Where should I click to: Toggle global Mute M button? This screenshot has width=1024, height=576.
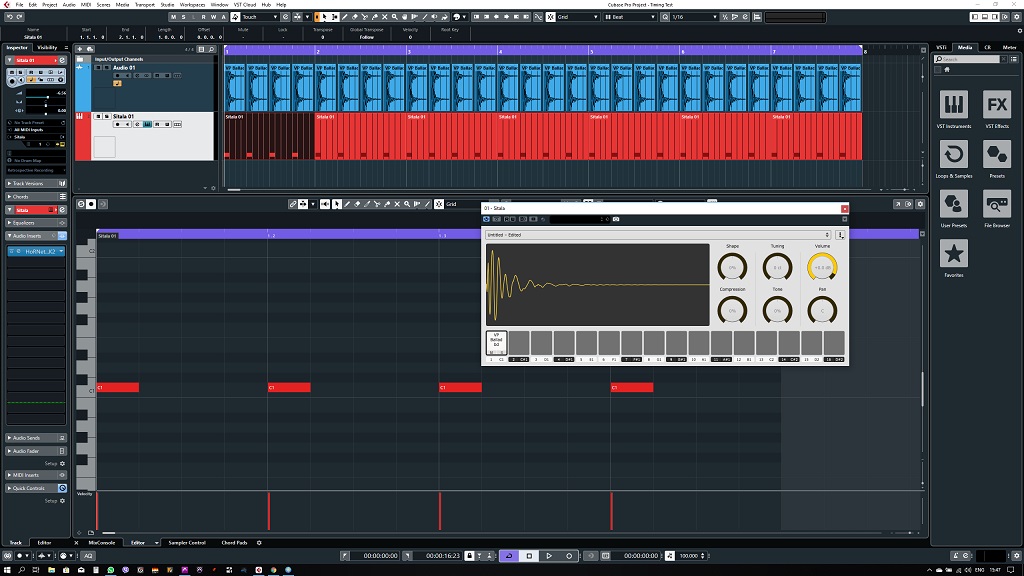click(174, 17)
